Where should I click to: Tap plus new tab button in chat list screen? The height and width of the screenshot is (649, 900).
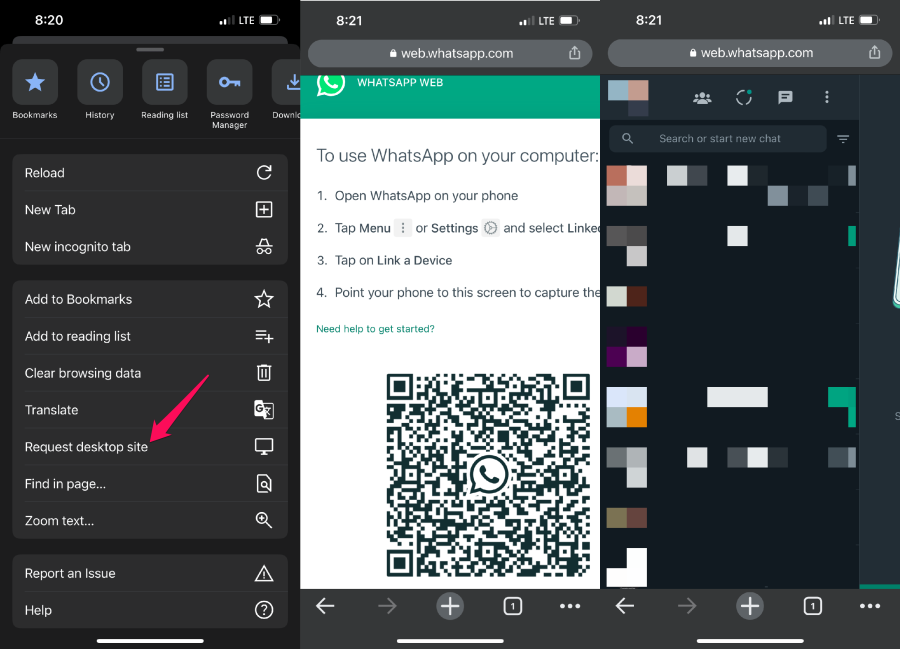point(750,606)
